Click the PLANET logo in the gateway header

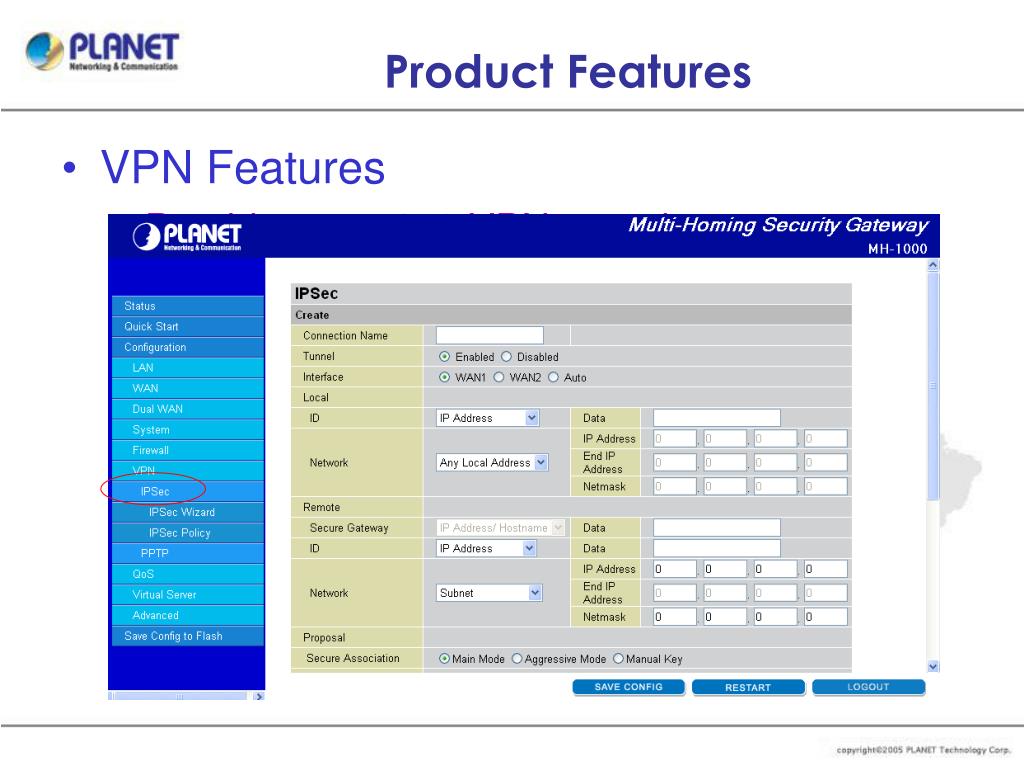[x=187, y=236]
